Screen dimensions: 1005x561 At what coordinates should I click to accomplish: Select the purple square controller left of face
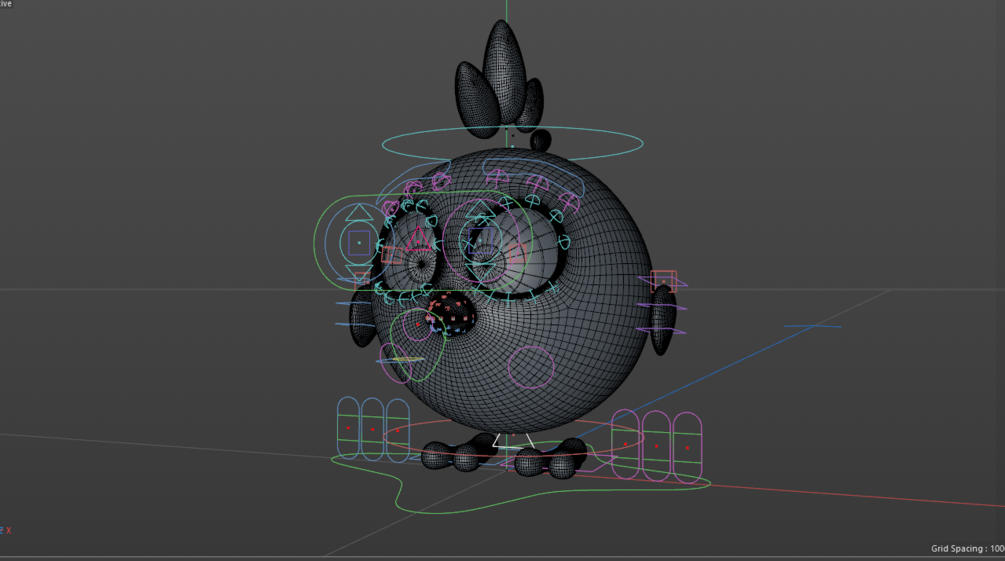[359, 243]
